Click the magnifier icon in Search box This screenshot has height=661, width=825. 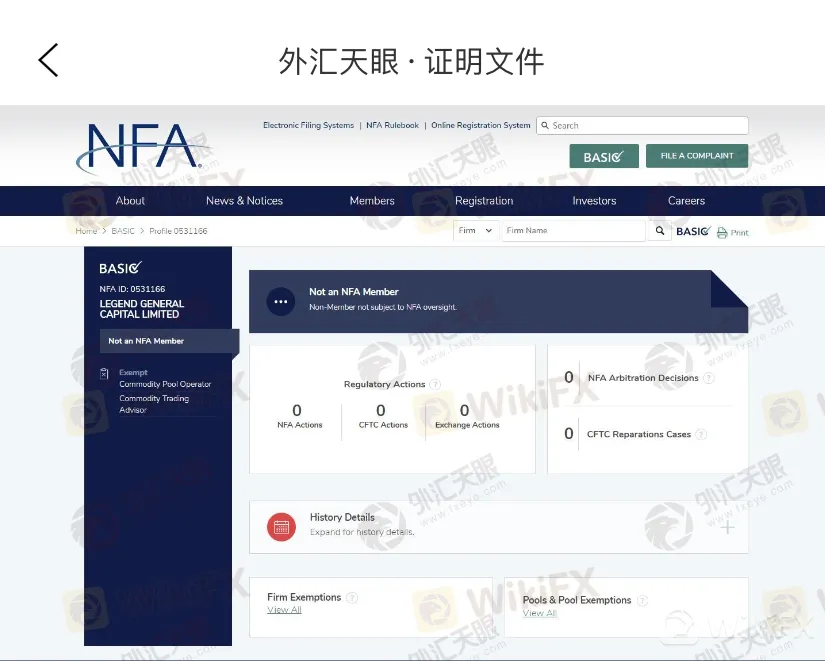545,126
